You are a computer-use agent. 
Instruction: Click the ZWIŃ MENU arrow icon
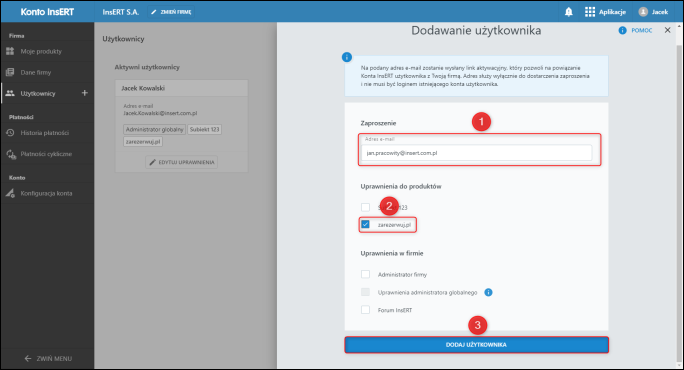coord(28,358)
